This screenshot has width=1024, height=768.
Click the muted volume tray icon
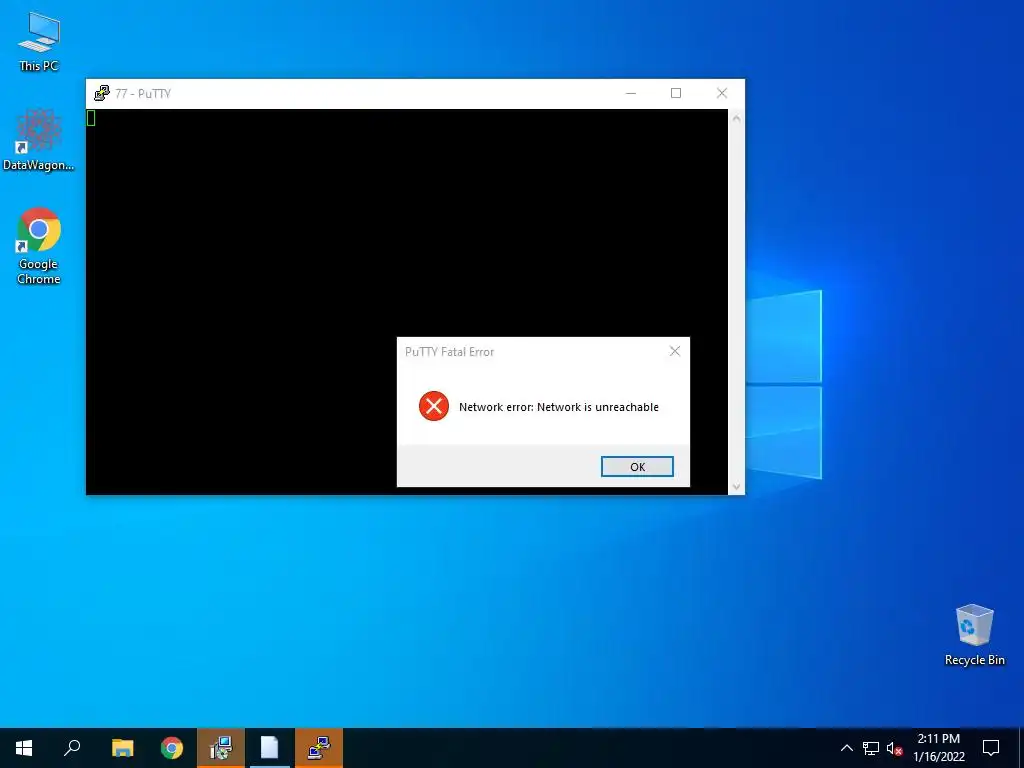pos(895,748)
